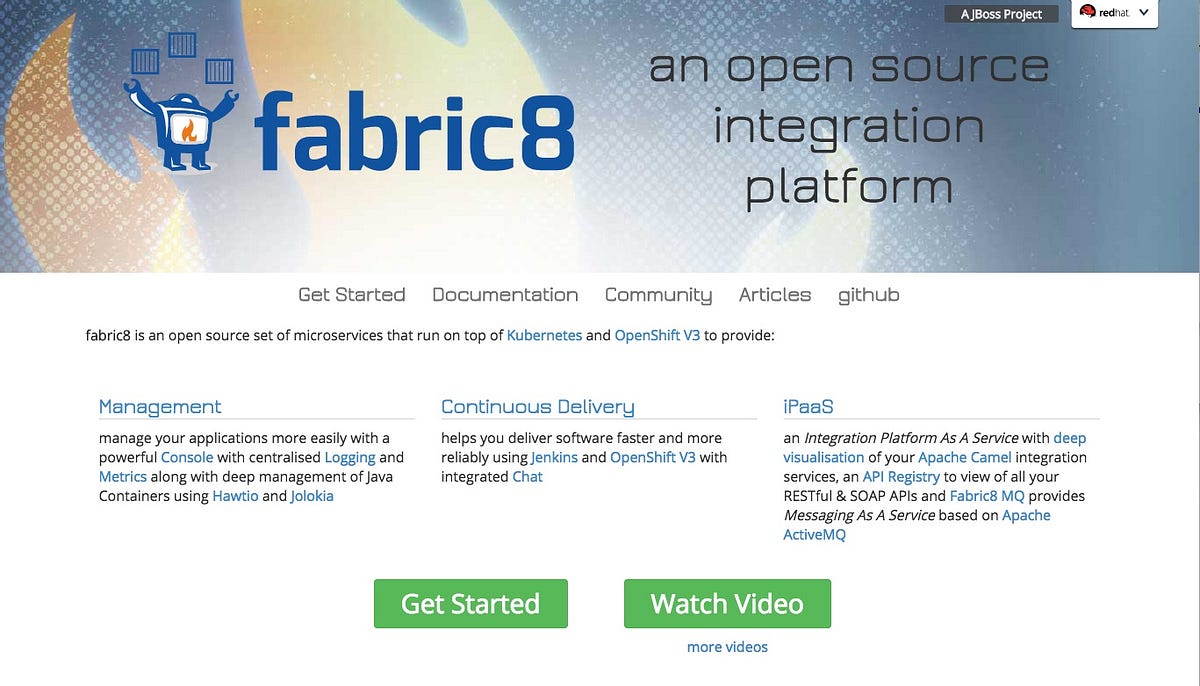Screen dimensions: 1200x686
Task: Go to the Community menu item
Action: pyautogui.click(x=658, y=295)
